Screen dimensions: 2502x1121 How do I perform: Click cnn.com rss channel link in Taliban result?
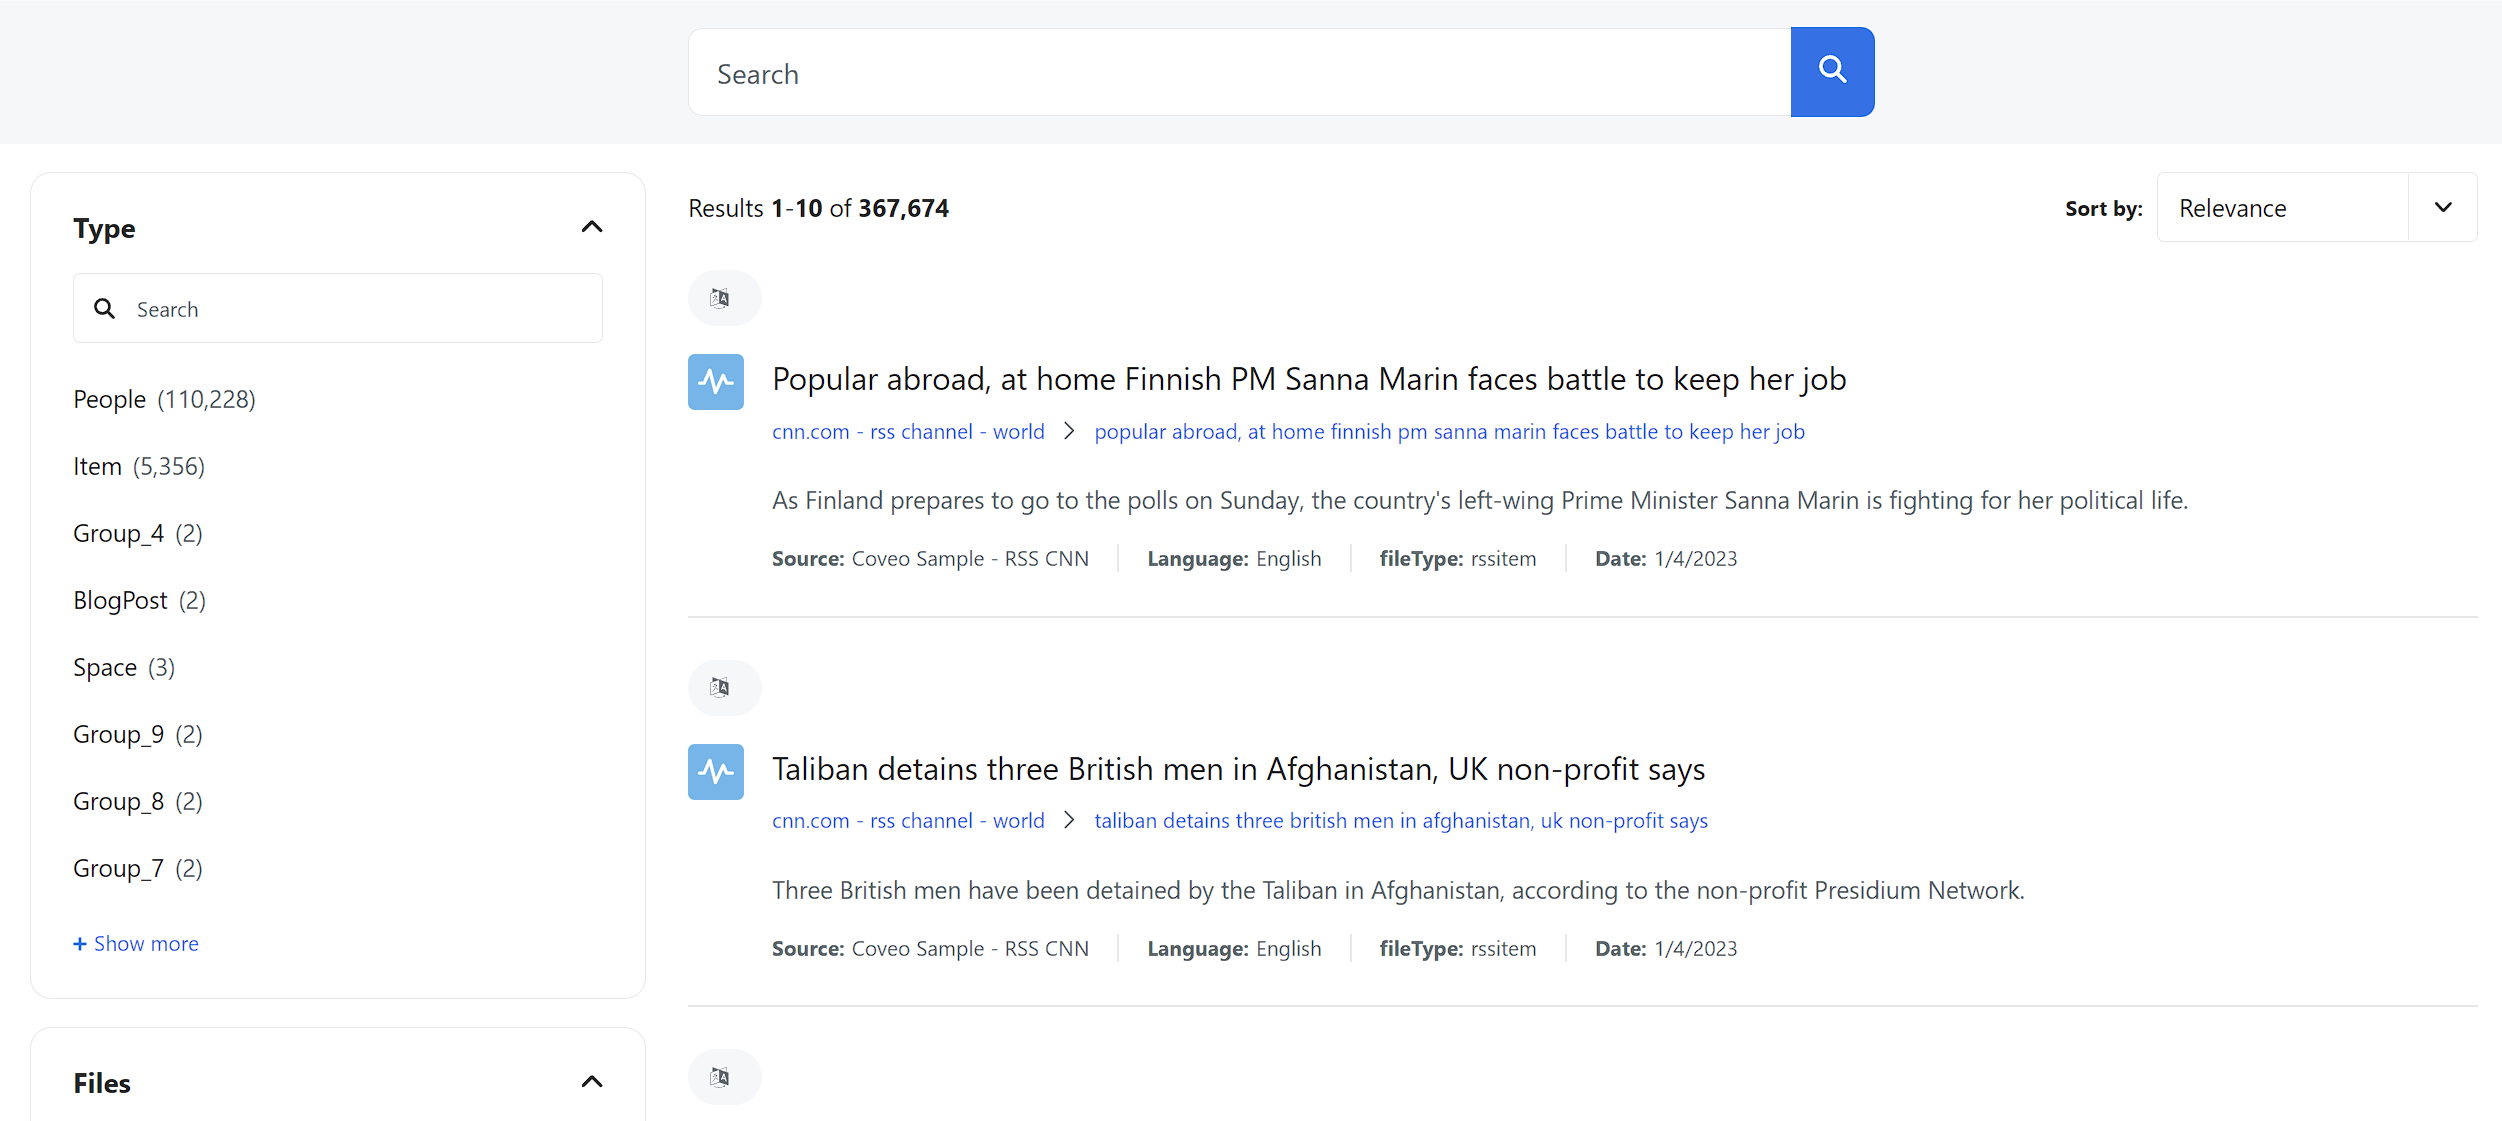908,821
